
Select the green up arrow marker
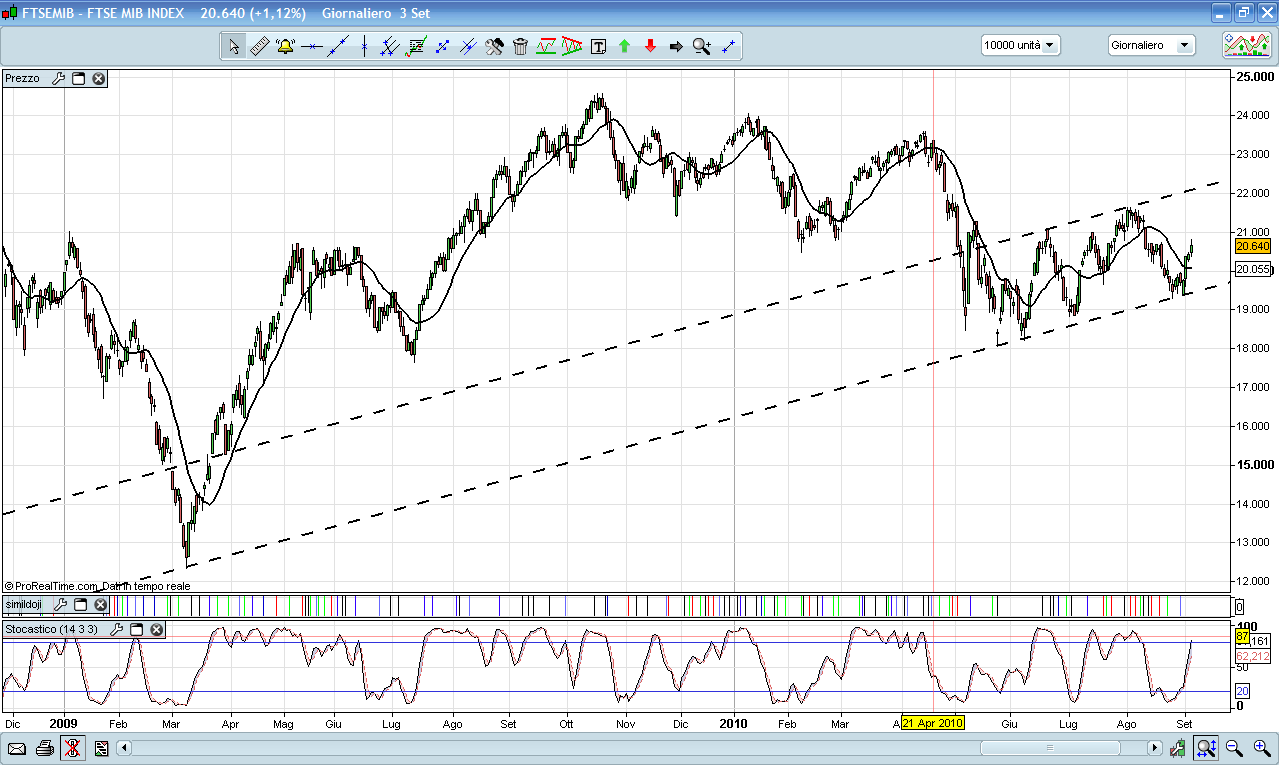click(x=624, y=46)
